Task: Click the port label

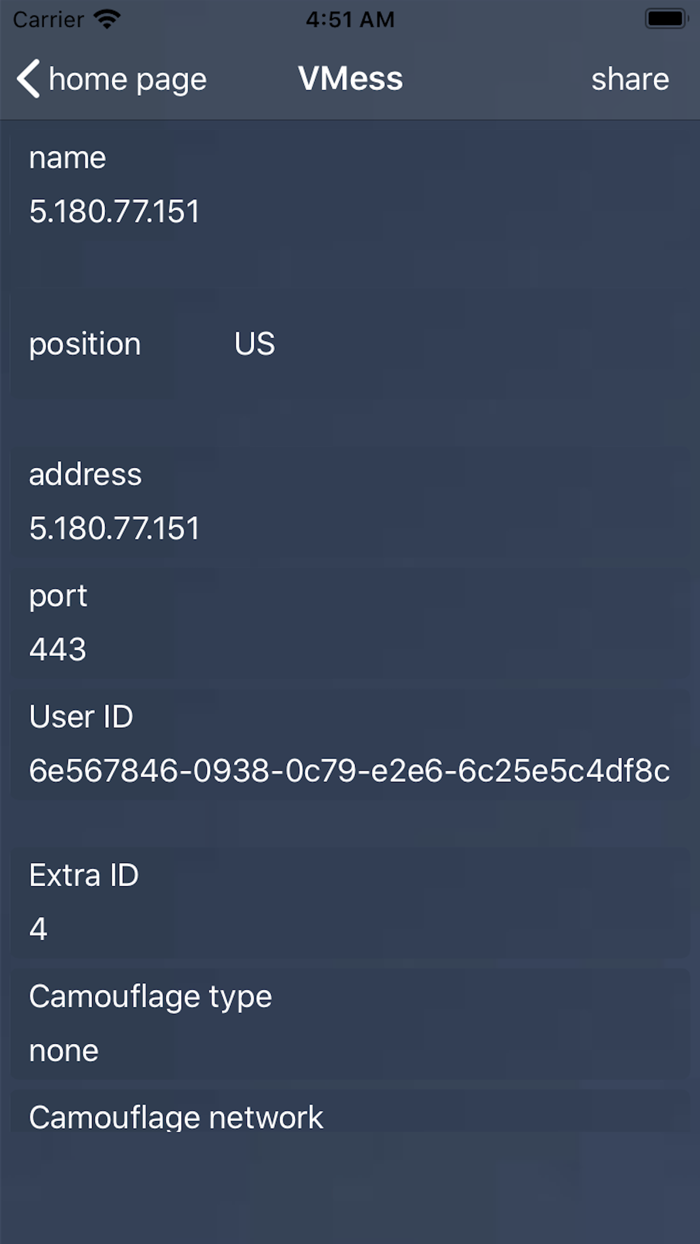Action: click(58, 596)
